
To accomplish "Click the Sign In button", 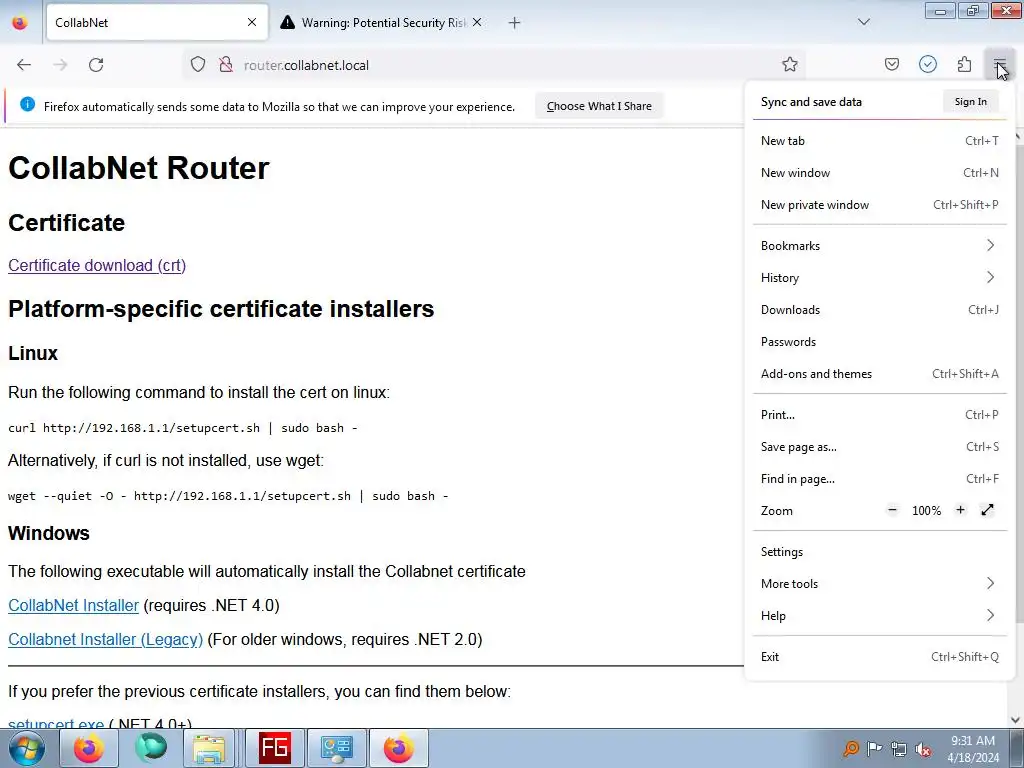I will click(970, 101).
